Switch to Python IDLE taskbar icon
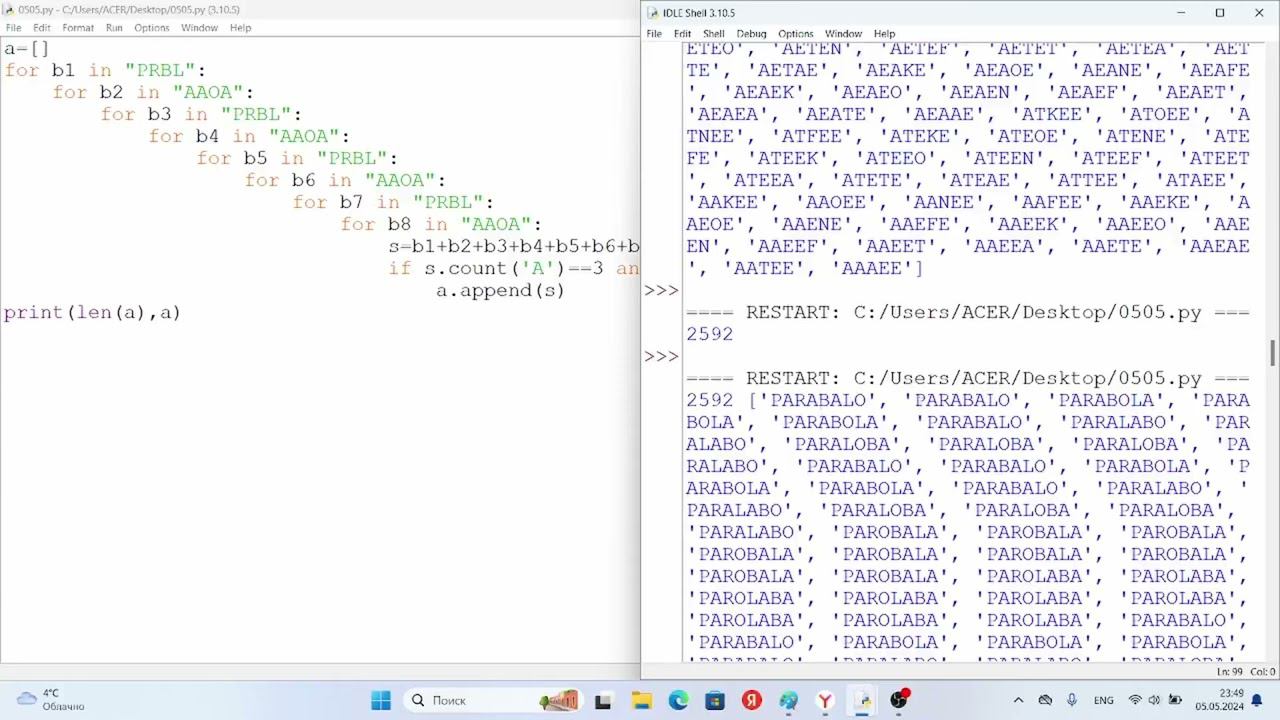 coord(862,701)
